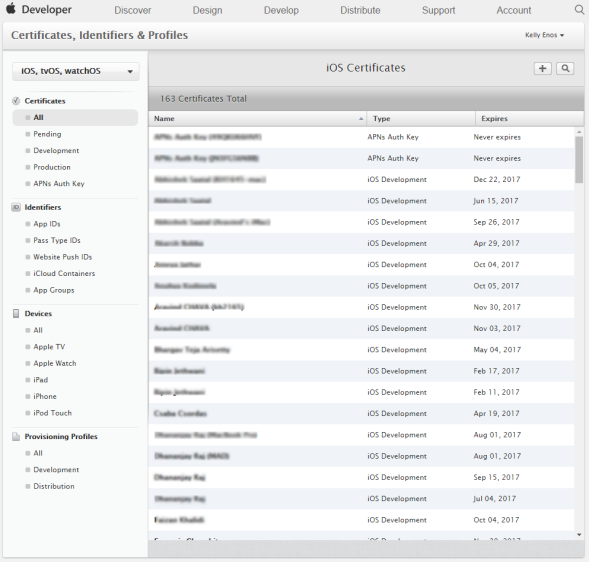
Task: Click the Devices section icon
Action: click(x=16, y=313)
